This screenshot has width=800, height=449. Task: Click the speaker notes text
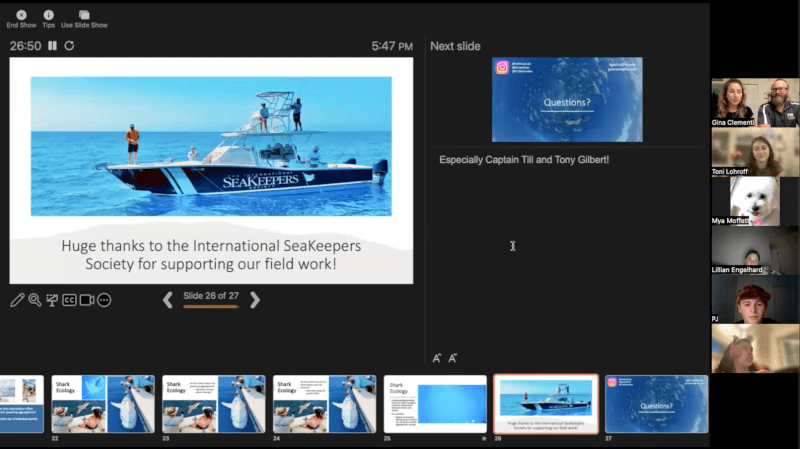[524, 160]
